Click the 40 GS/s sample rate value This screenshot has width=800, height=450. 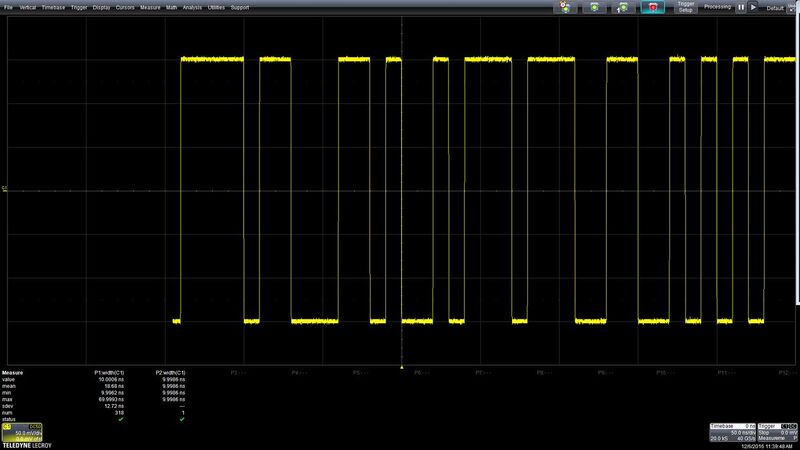click(746, 439)
